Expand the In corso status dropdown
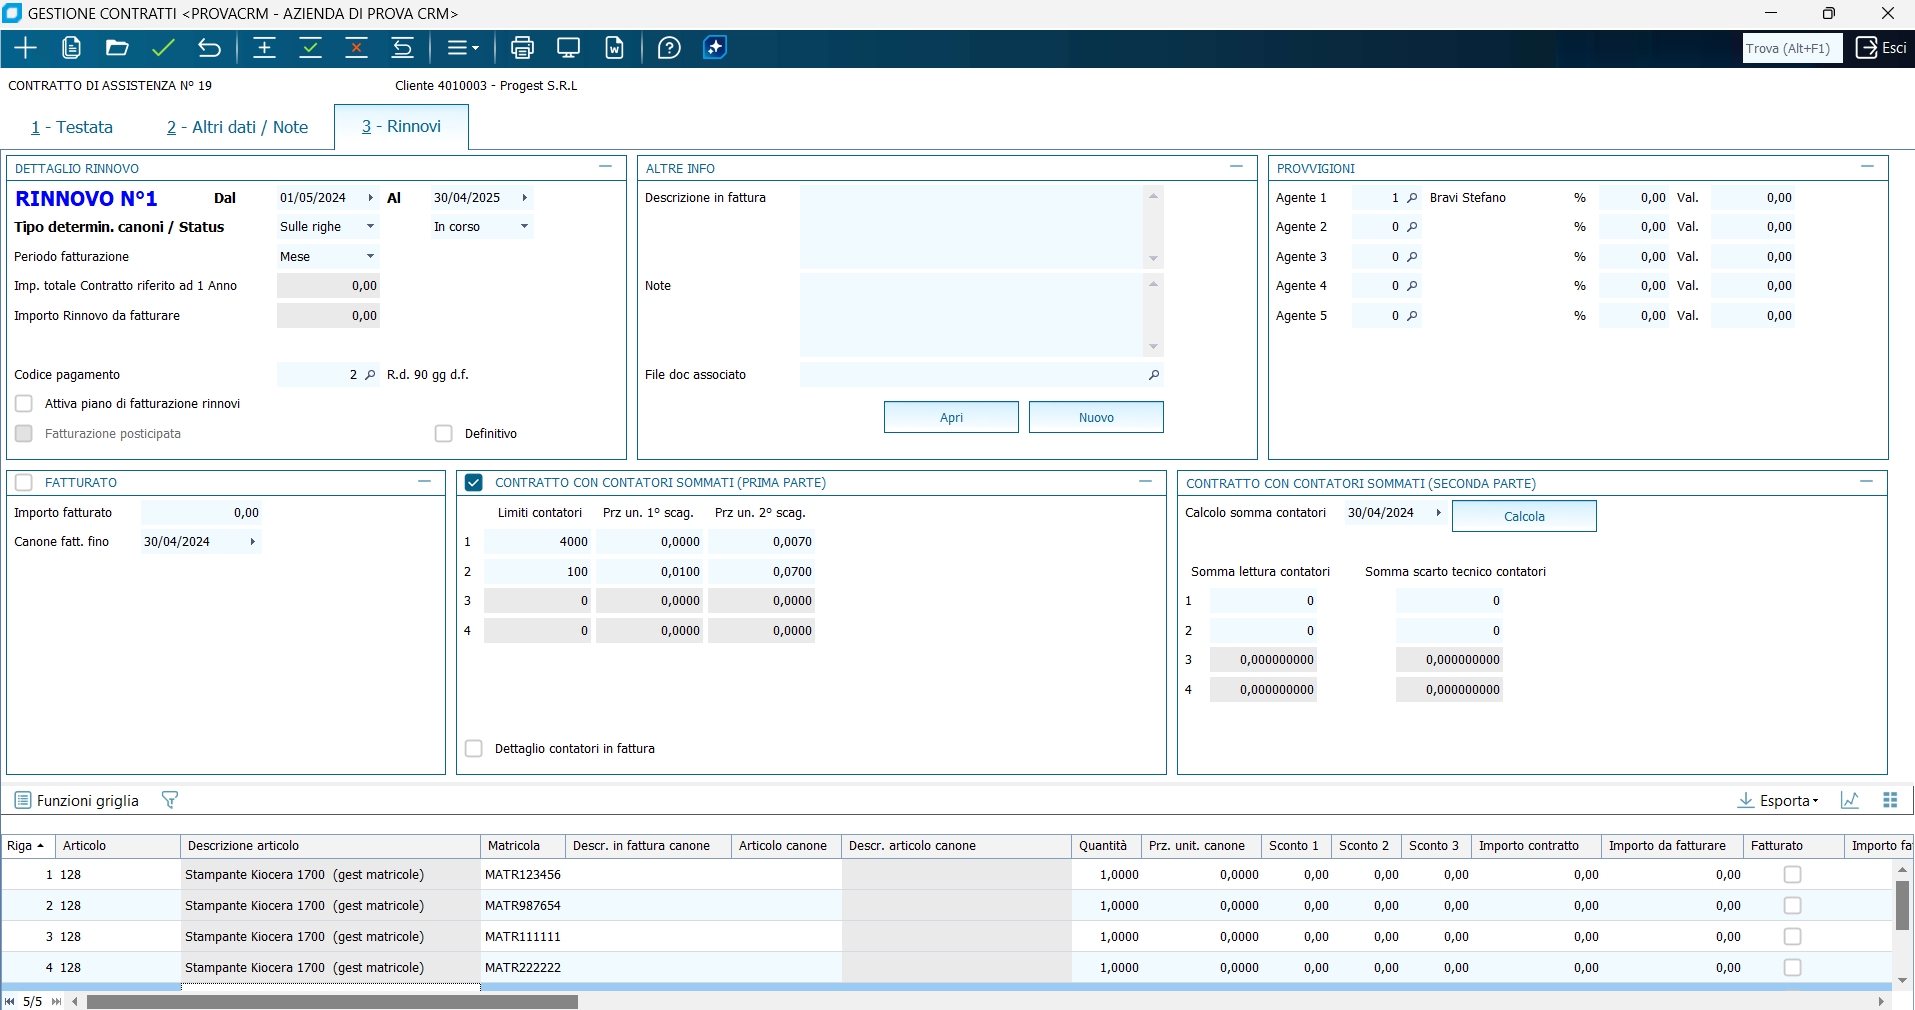The width and height of the screenshot is (1915, 1010). point(524,227)
